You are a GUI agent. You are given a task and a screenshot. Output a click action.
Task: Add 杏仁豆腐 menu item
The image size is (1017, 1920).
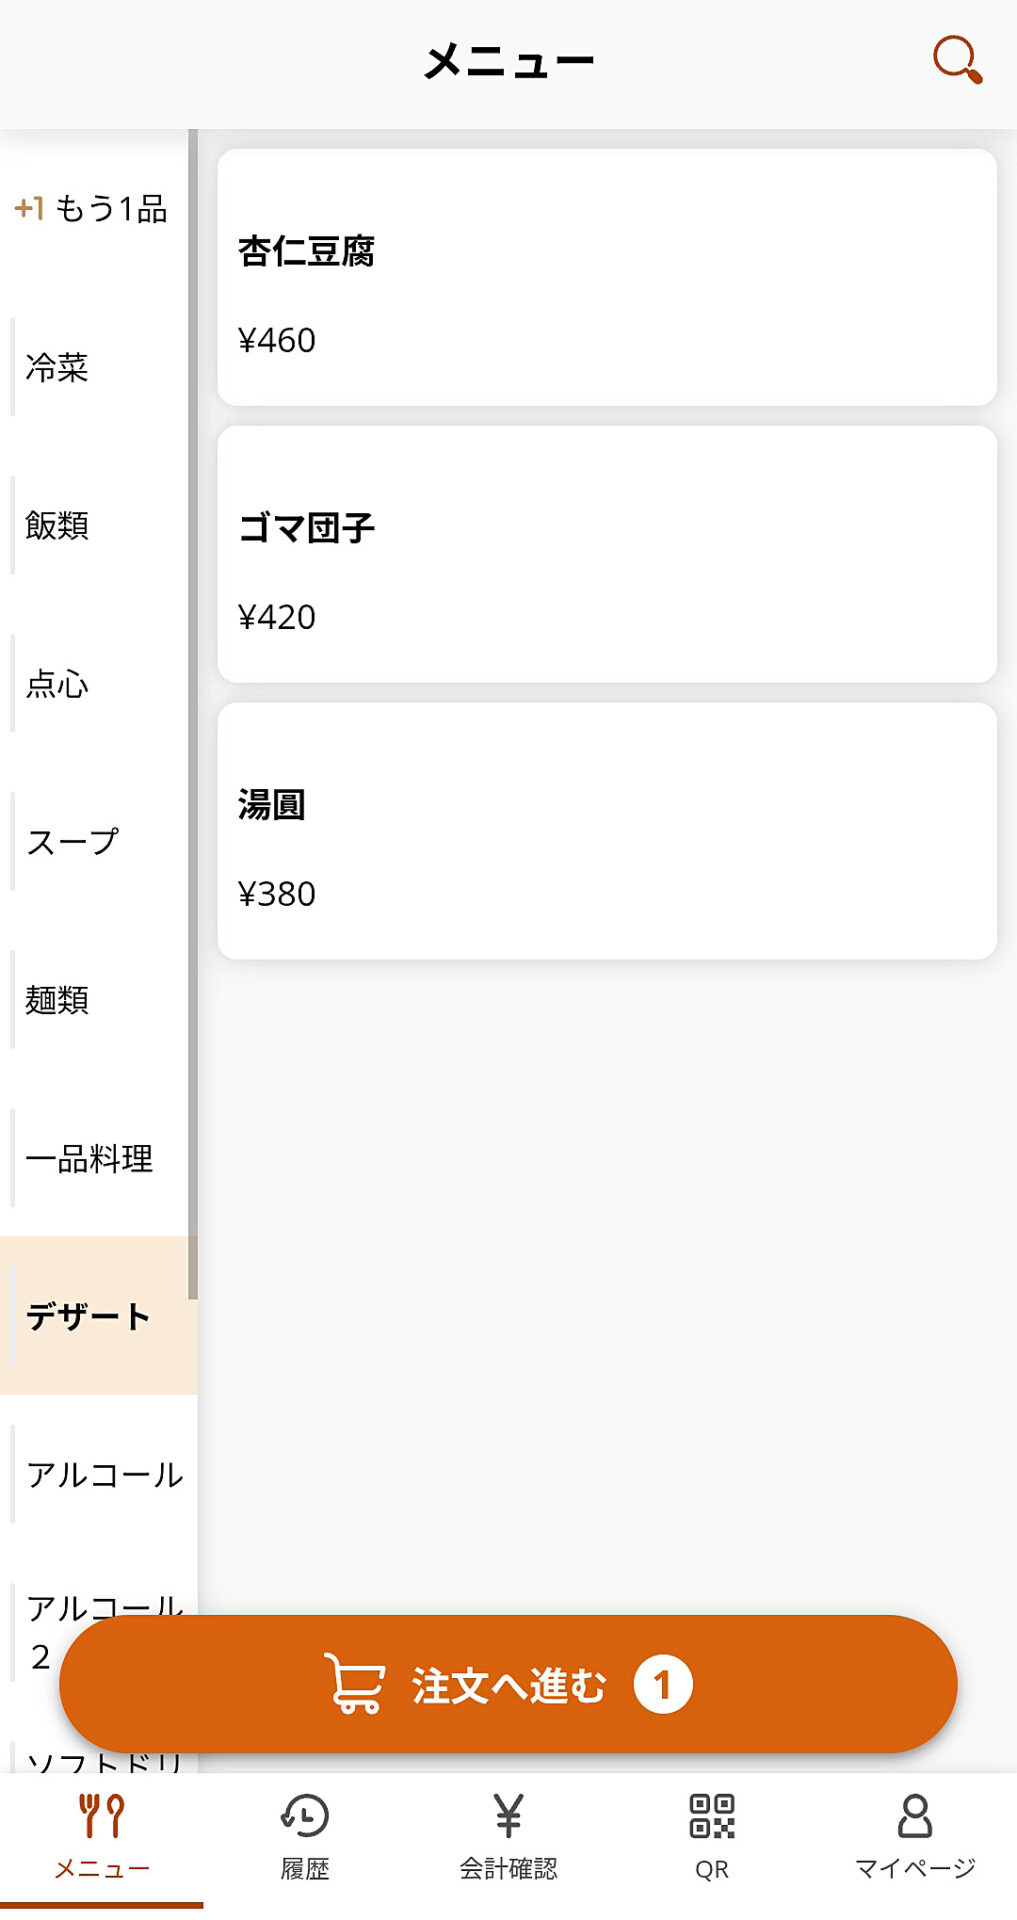click(607, 277)
